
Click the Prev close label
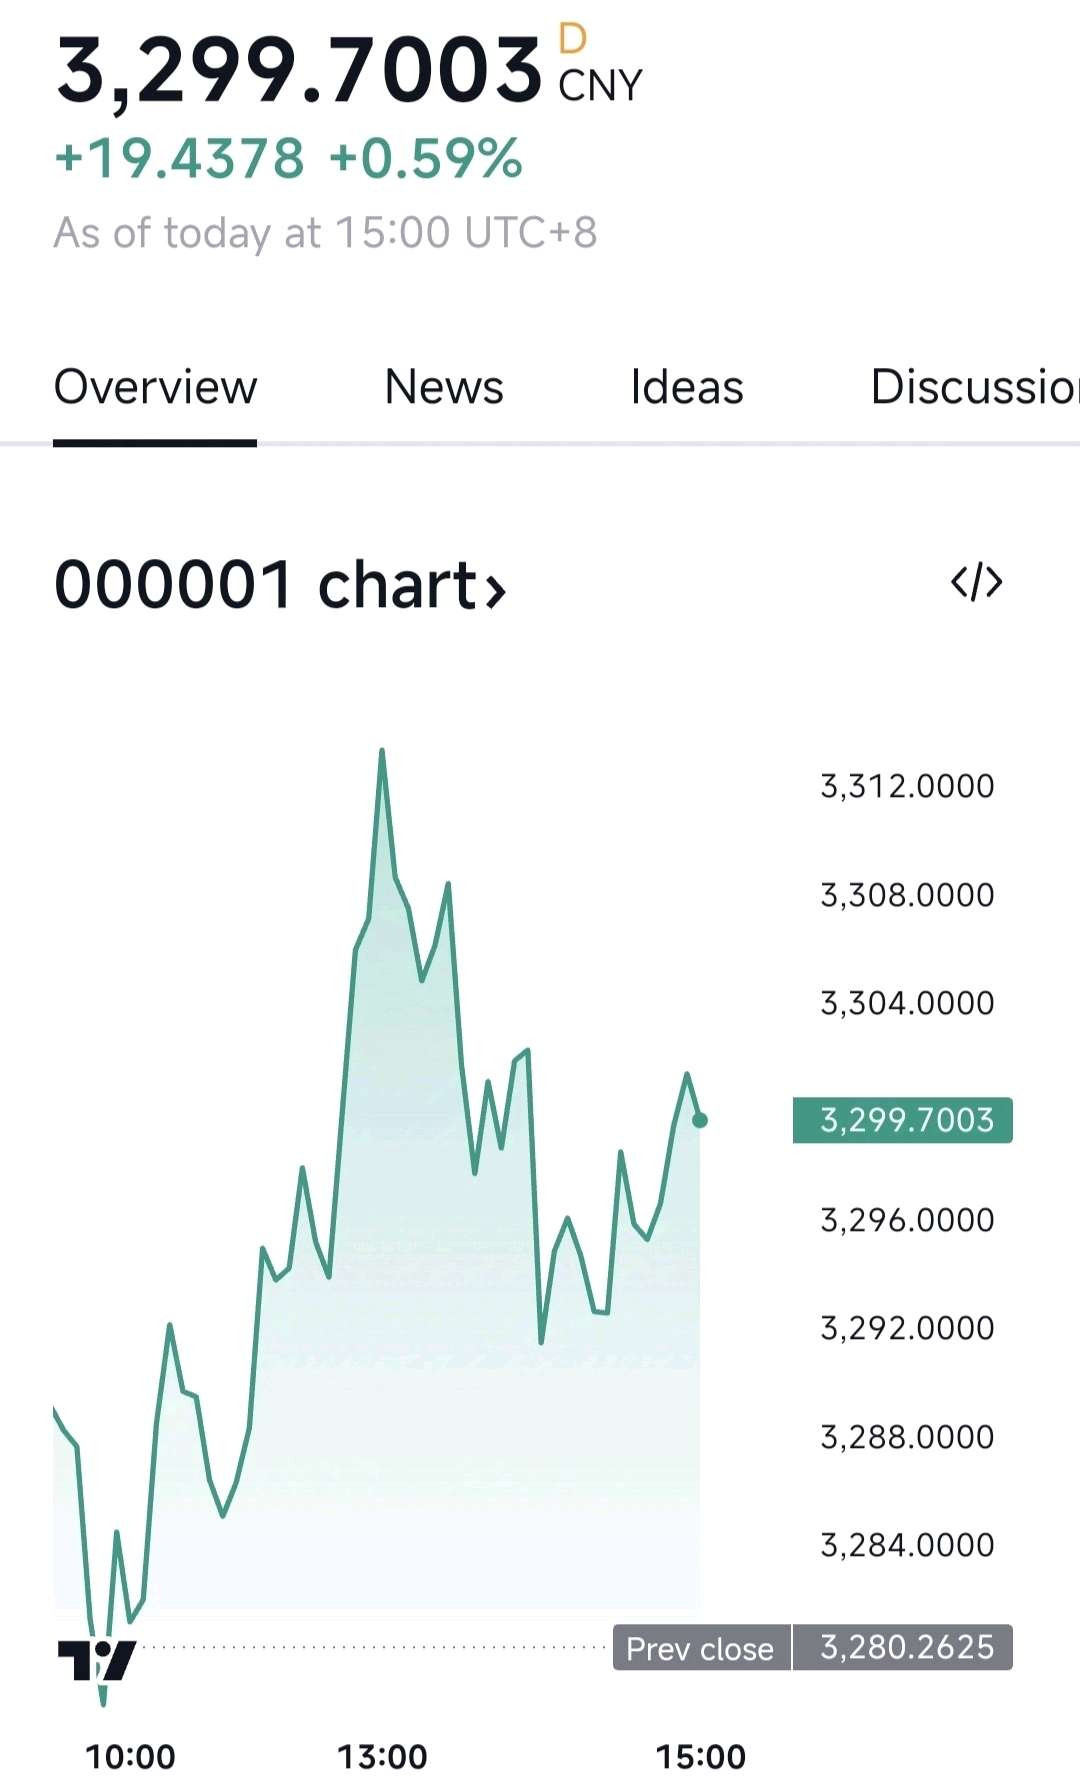pos(701,1648)
